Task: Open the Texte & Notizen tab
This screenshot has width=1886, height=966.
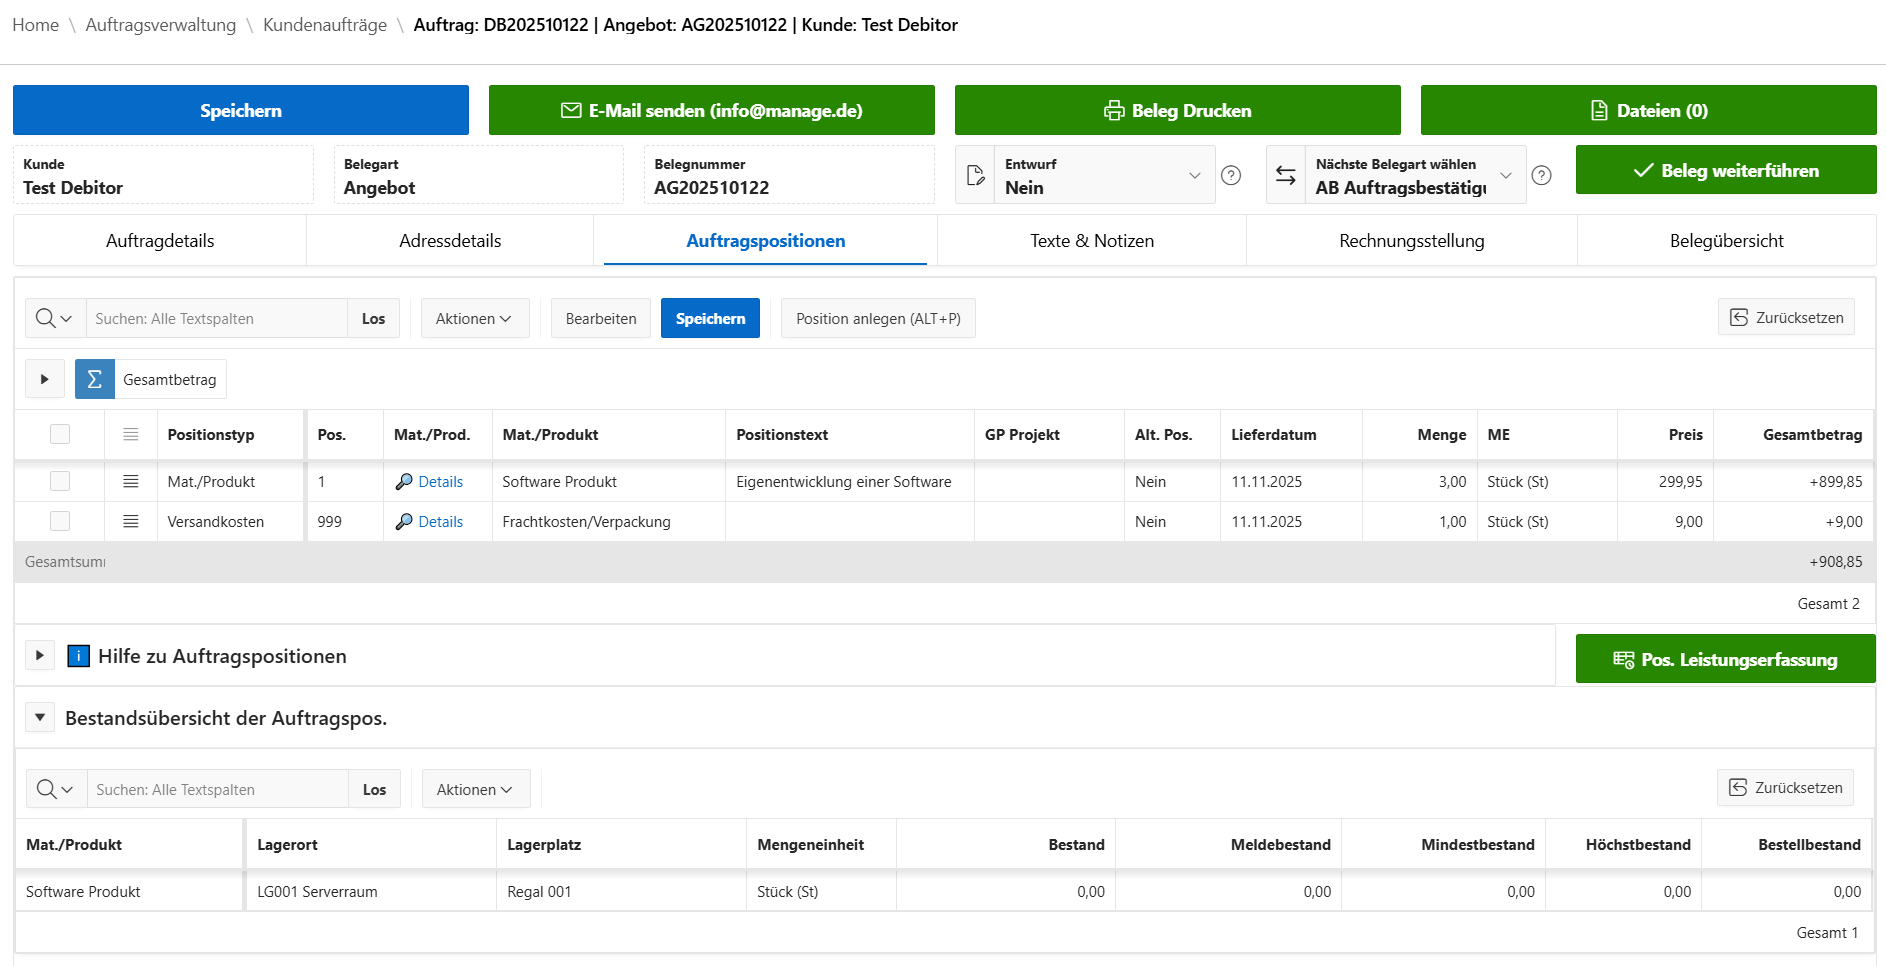Action: coord(1091,241)
